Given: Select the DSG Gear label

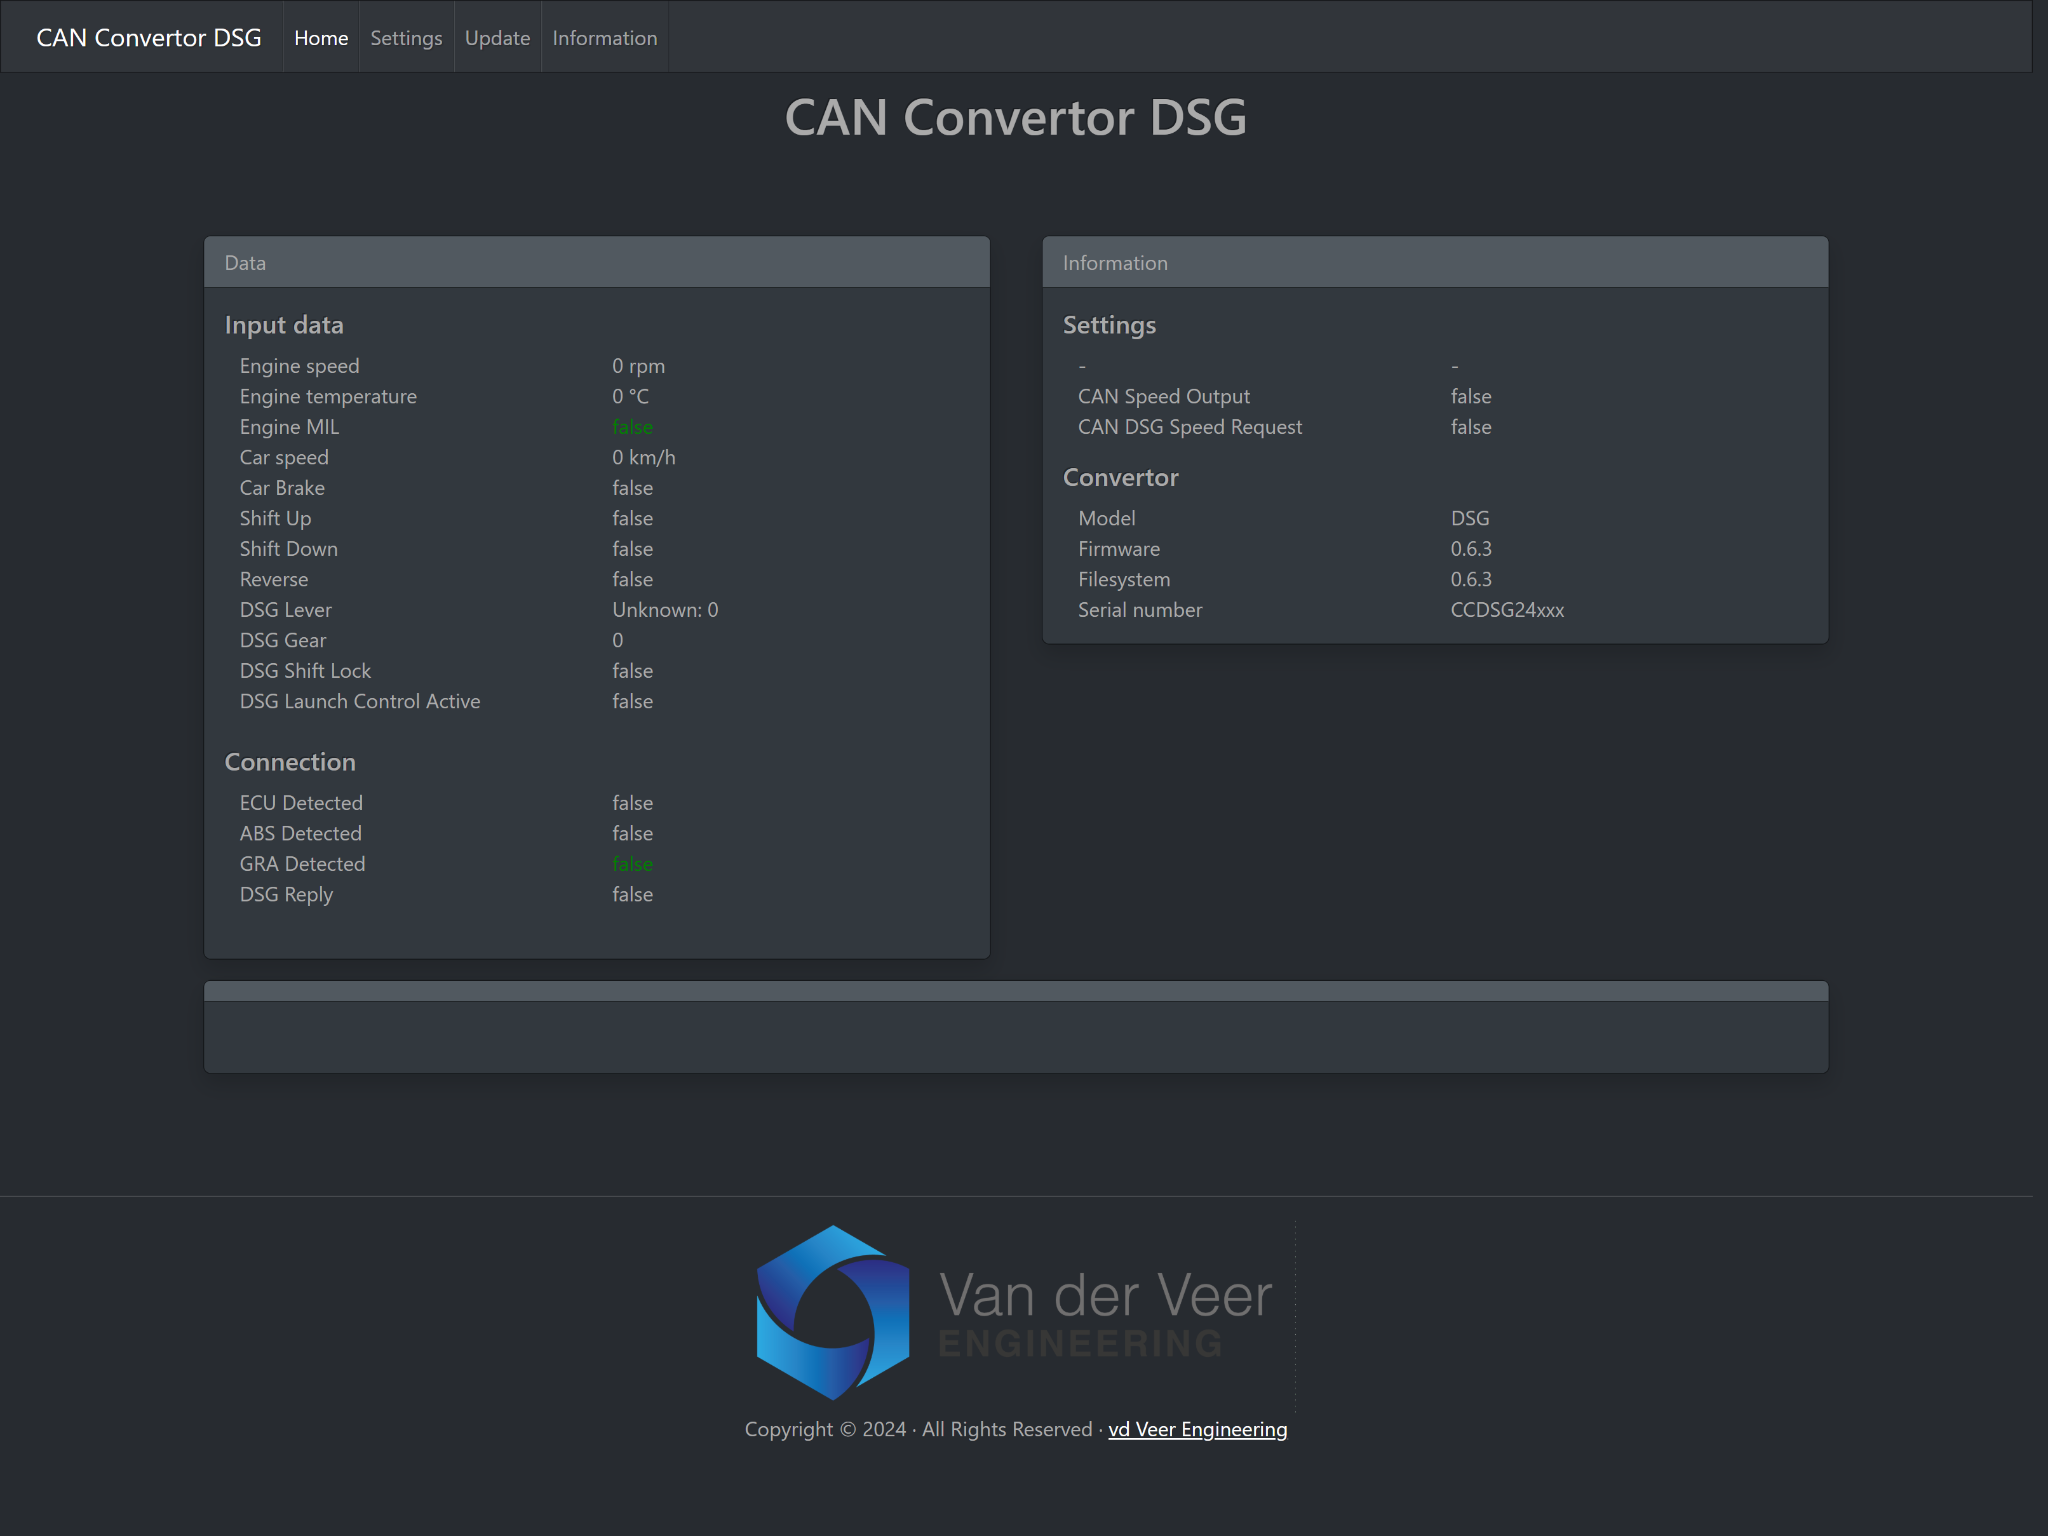Looking at the screenshot, I should click(x=283, y=640).
